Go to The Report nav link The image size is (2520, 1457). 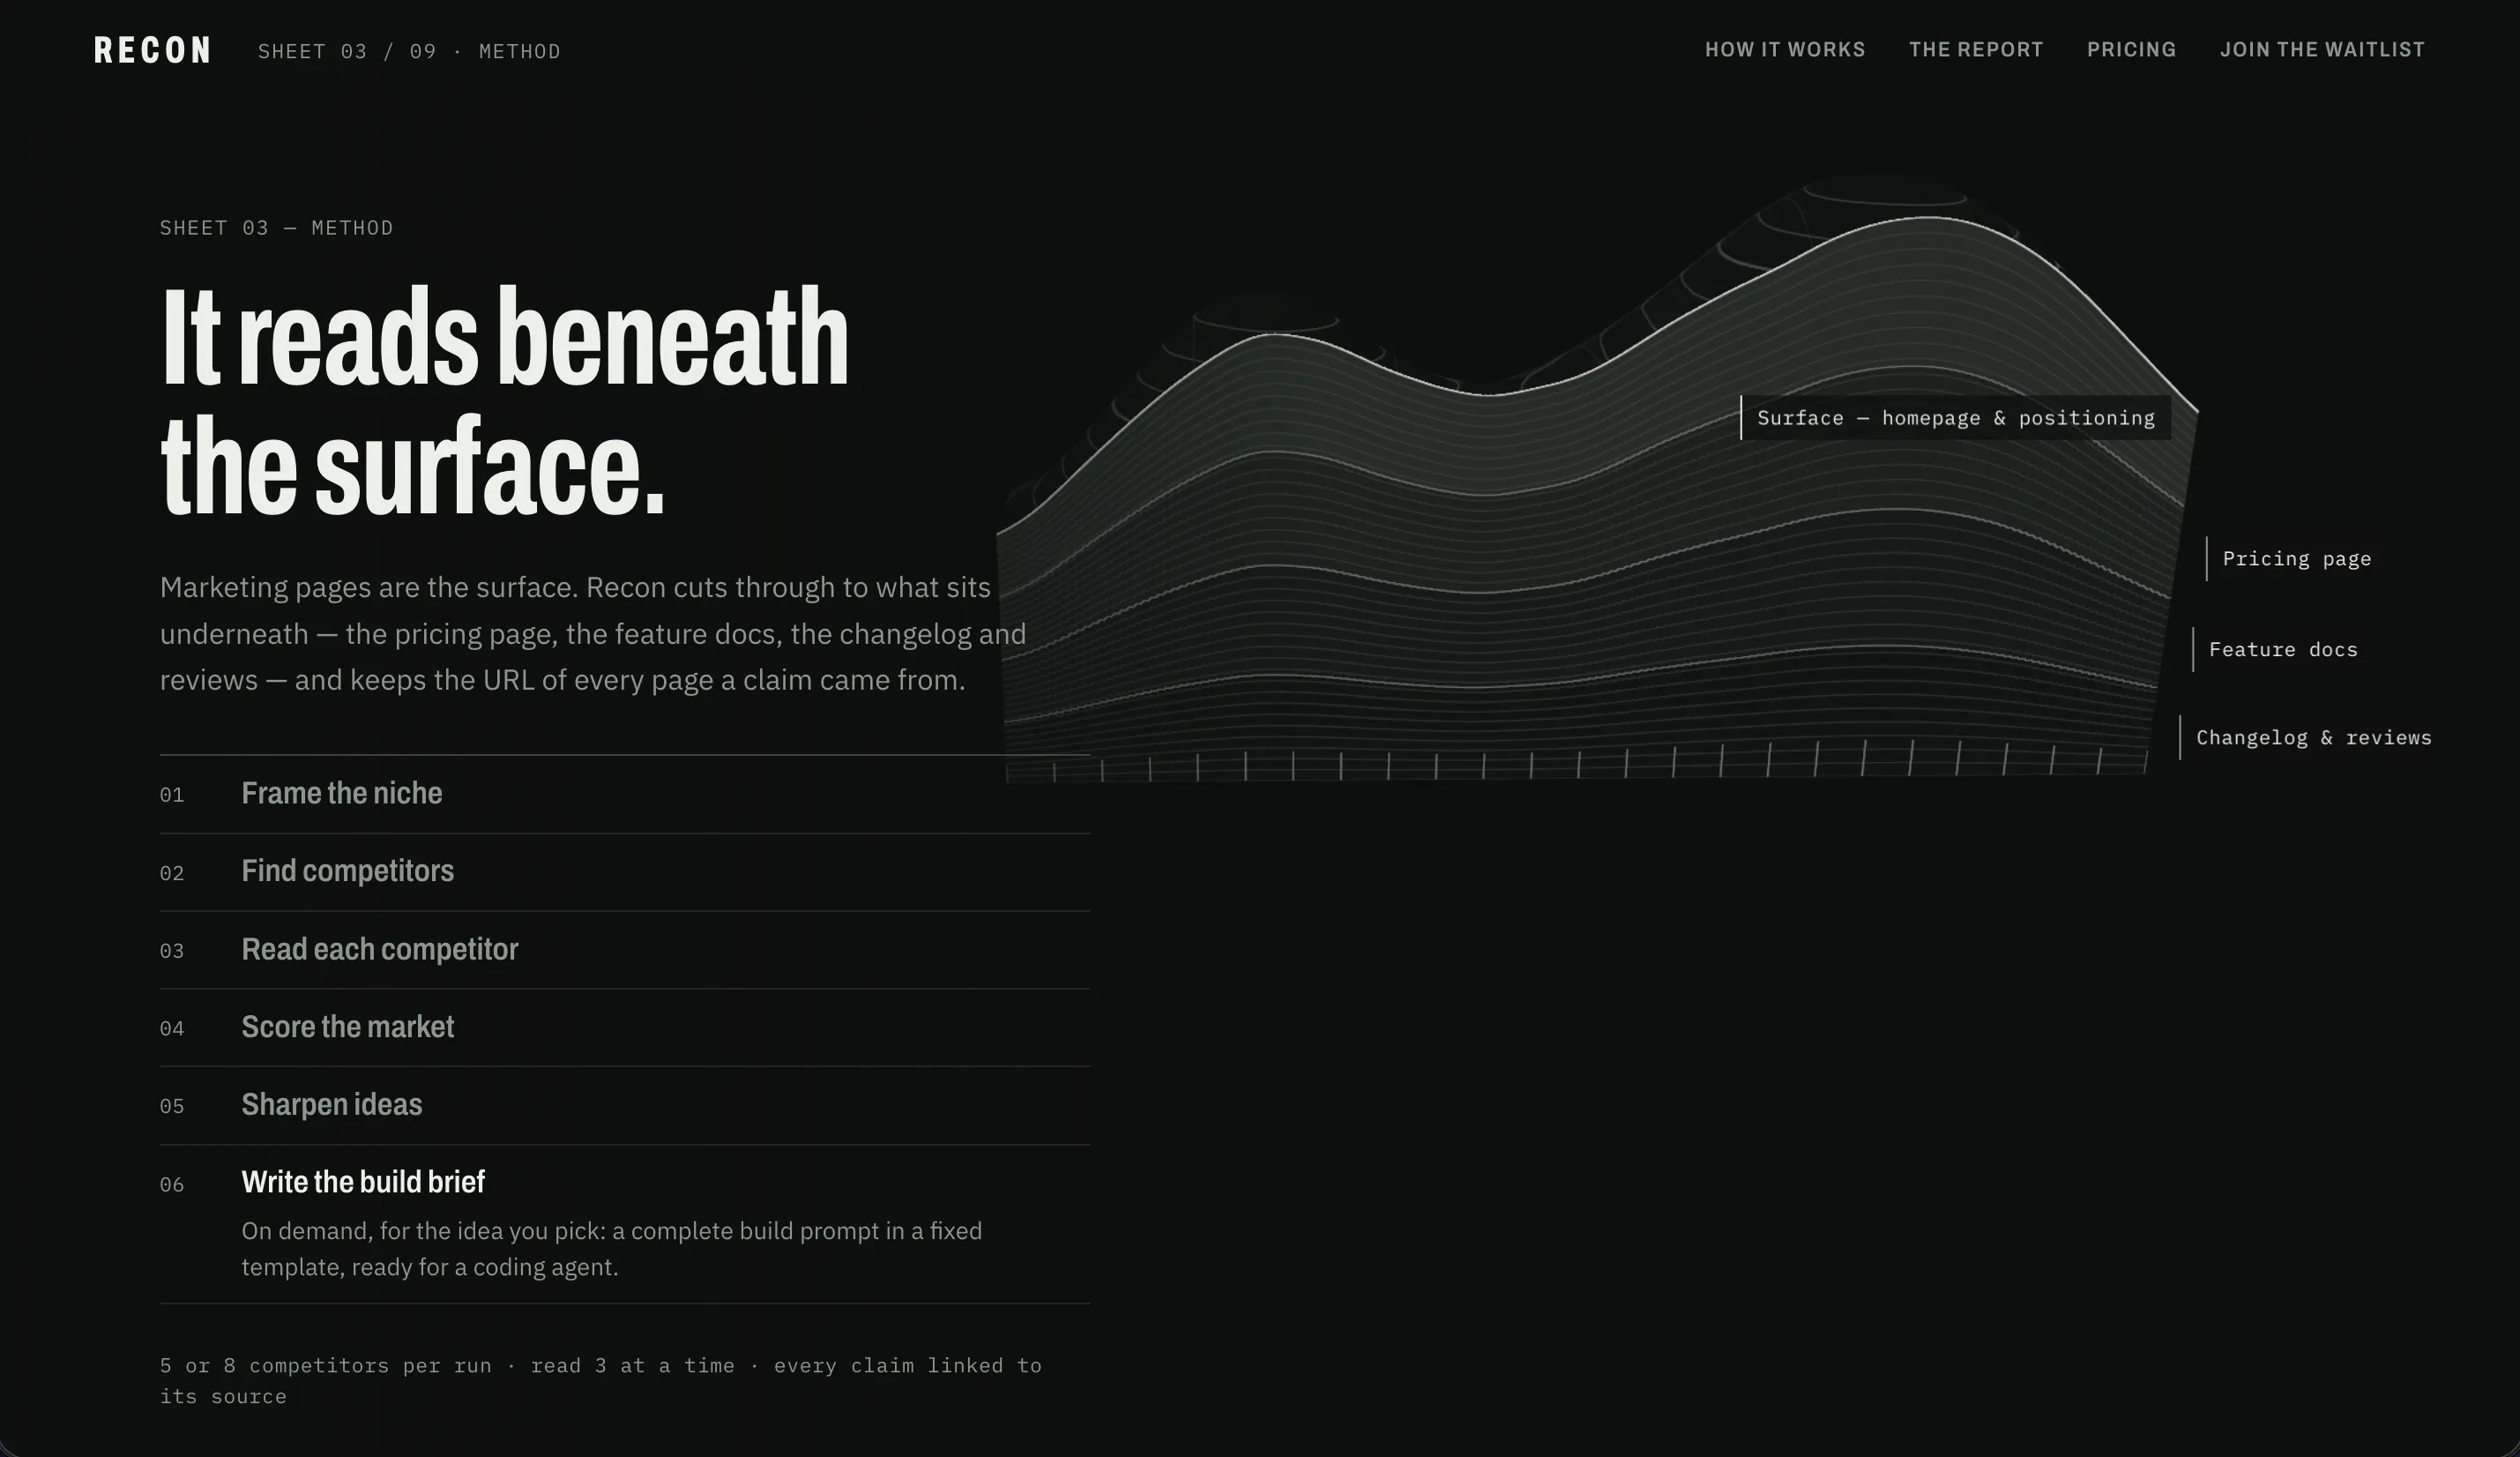1976,50
